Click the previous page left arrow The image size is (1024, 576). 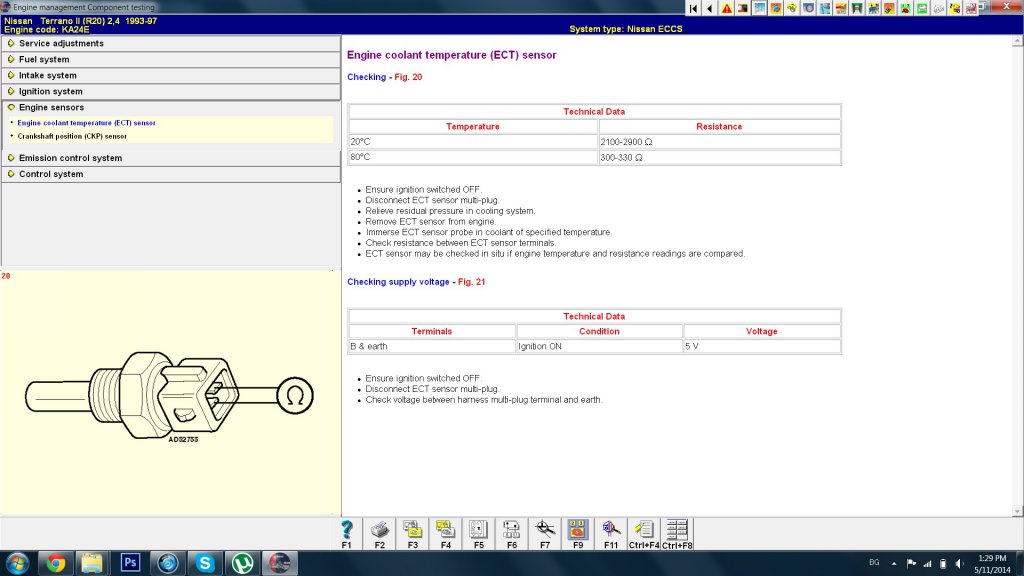710,8
